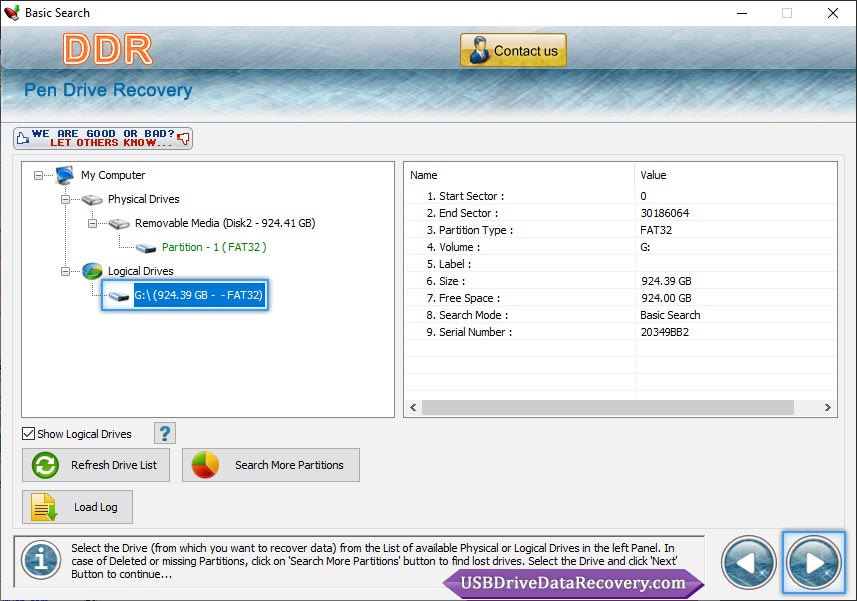Click the properties table left scroll arrow
857x601 pixels.
coord(413,408)
